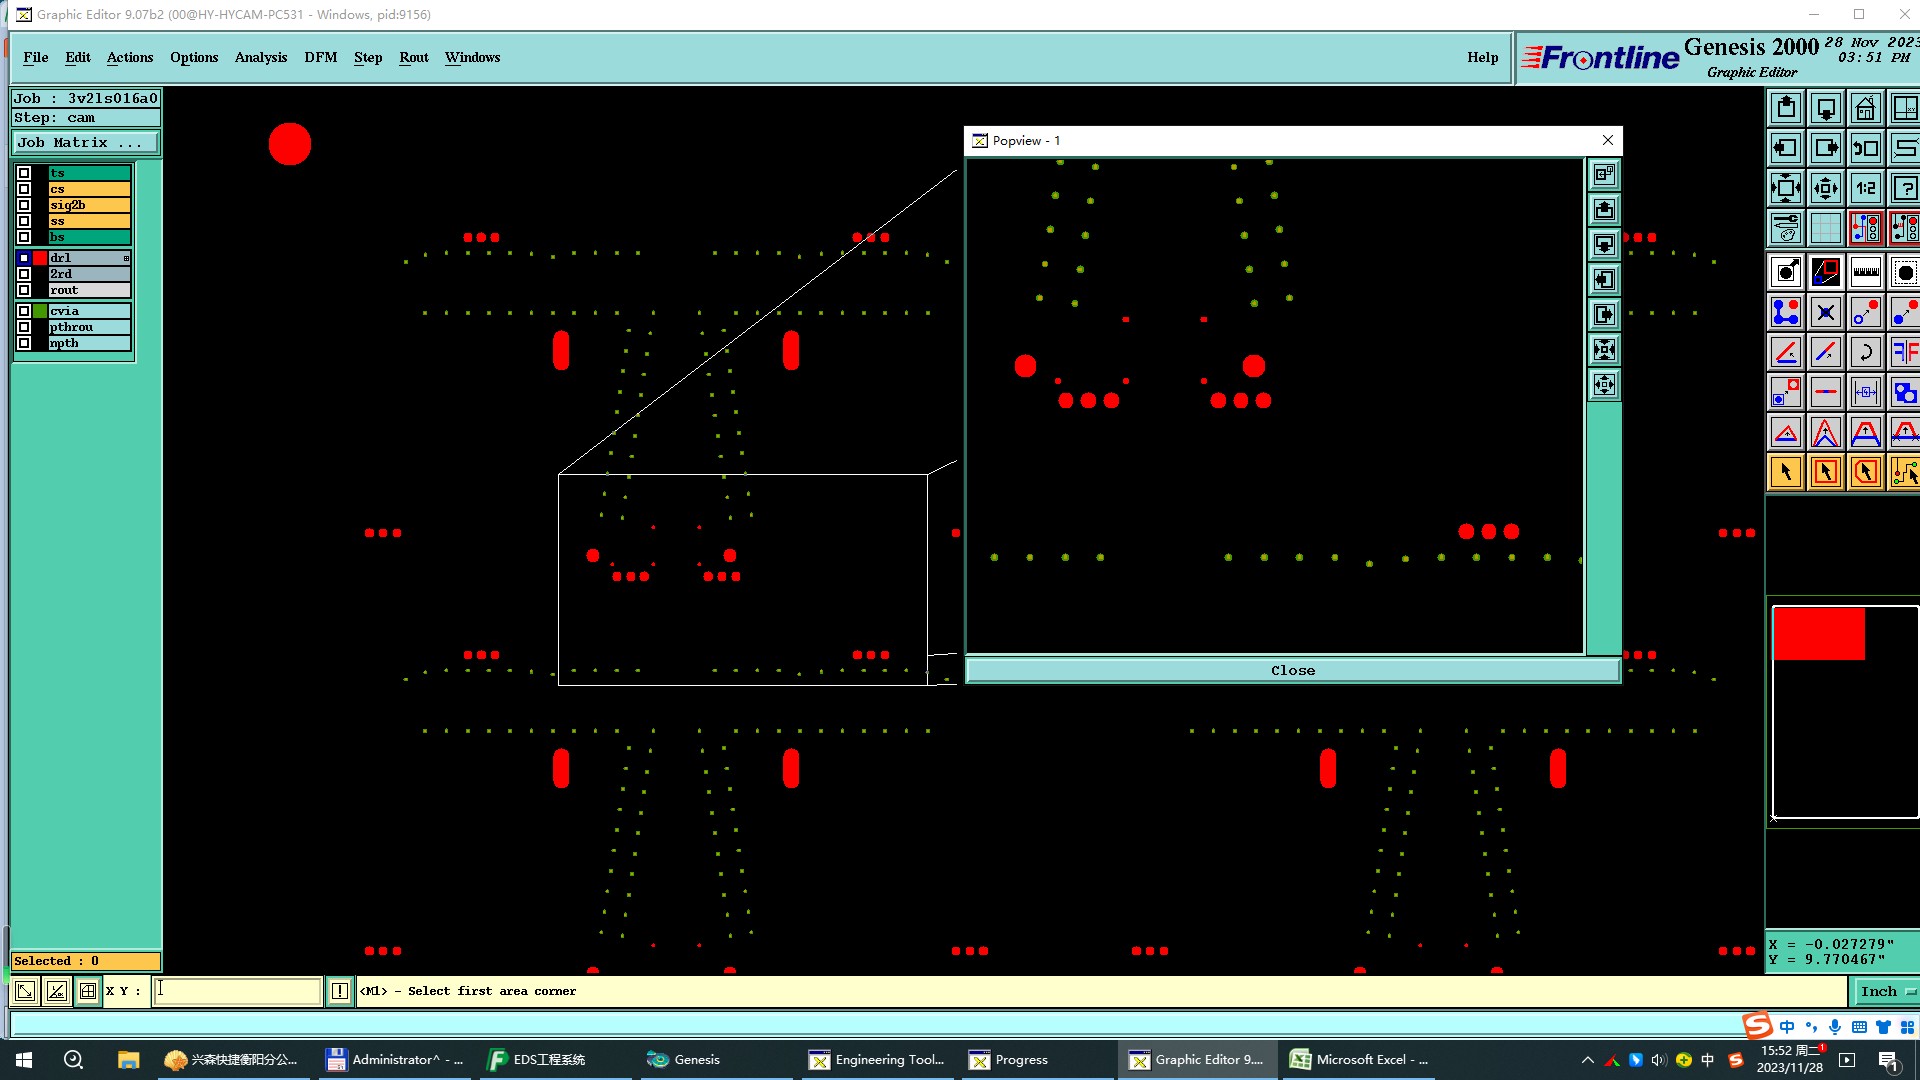1920x1080 pixels.
Task: Click the 1:2 zoom scale icon
Action: [x=1865, y=188]
